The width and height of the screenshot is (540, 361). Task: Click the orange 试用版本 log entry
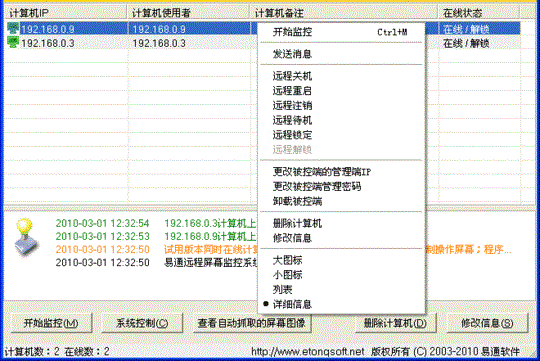[283, 249]
